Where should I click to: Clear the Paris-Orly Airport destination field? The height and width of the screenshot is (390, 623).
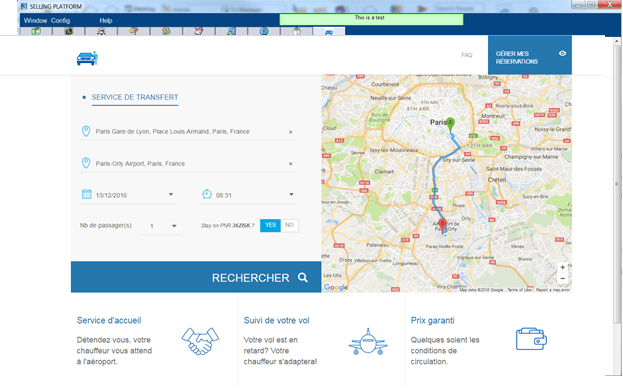[290, 164]
